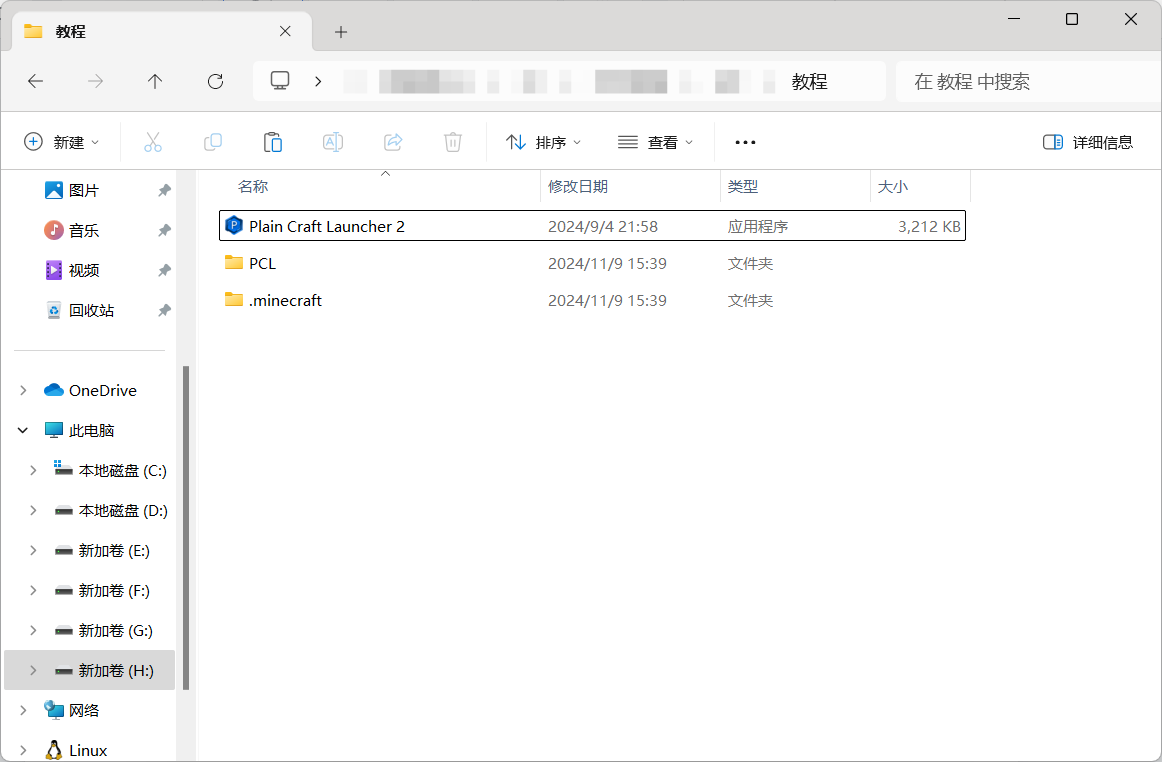This screenshot has height=762, width=1162.
Task: Open the see-more ellipsis menu
Action: click(x=744, y=142)
